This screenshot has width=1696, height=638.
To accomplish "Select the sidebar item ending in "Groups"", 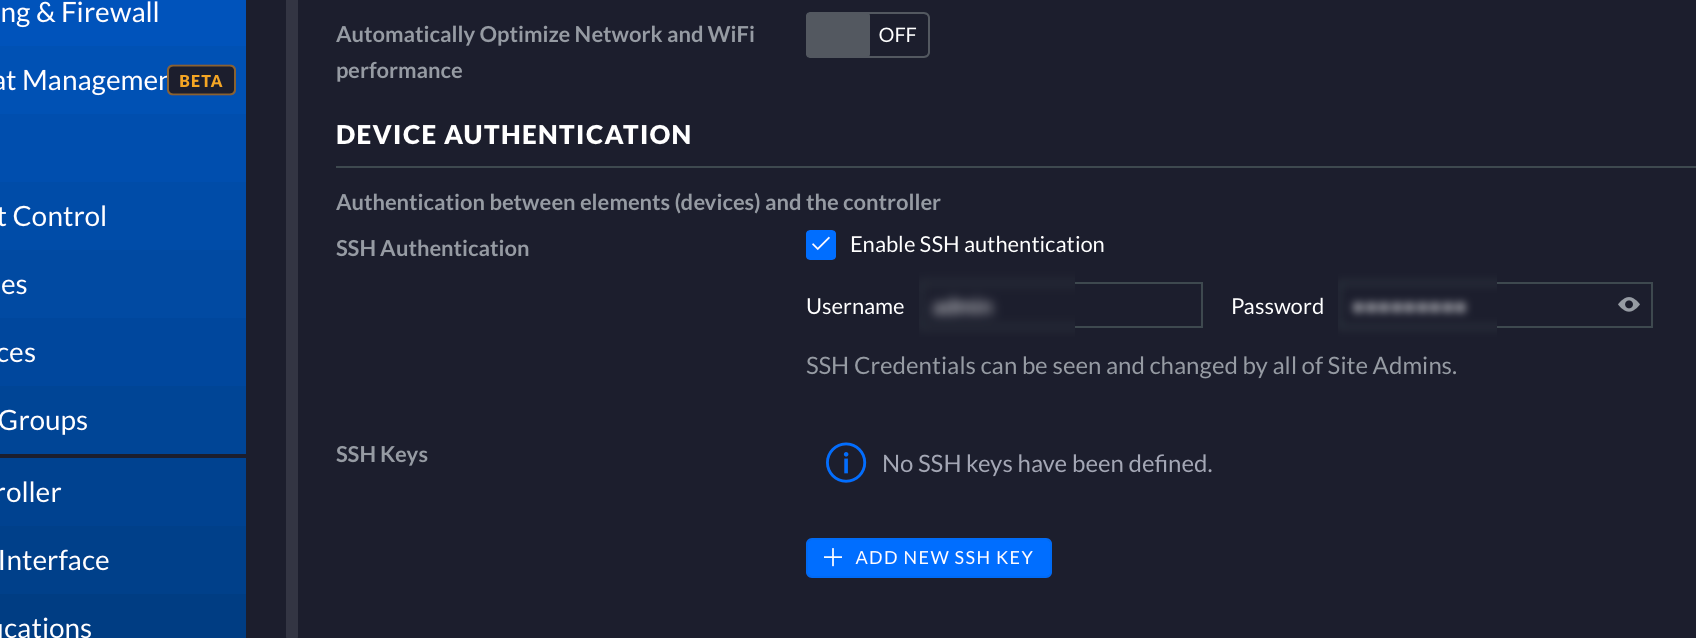I will pos(44,421).
